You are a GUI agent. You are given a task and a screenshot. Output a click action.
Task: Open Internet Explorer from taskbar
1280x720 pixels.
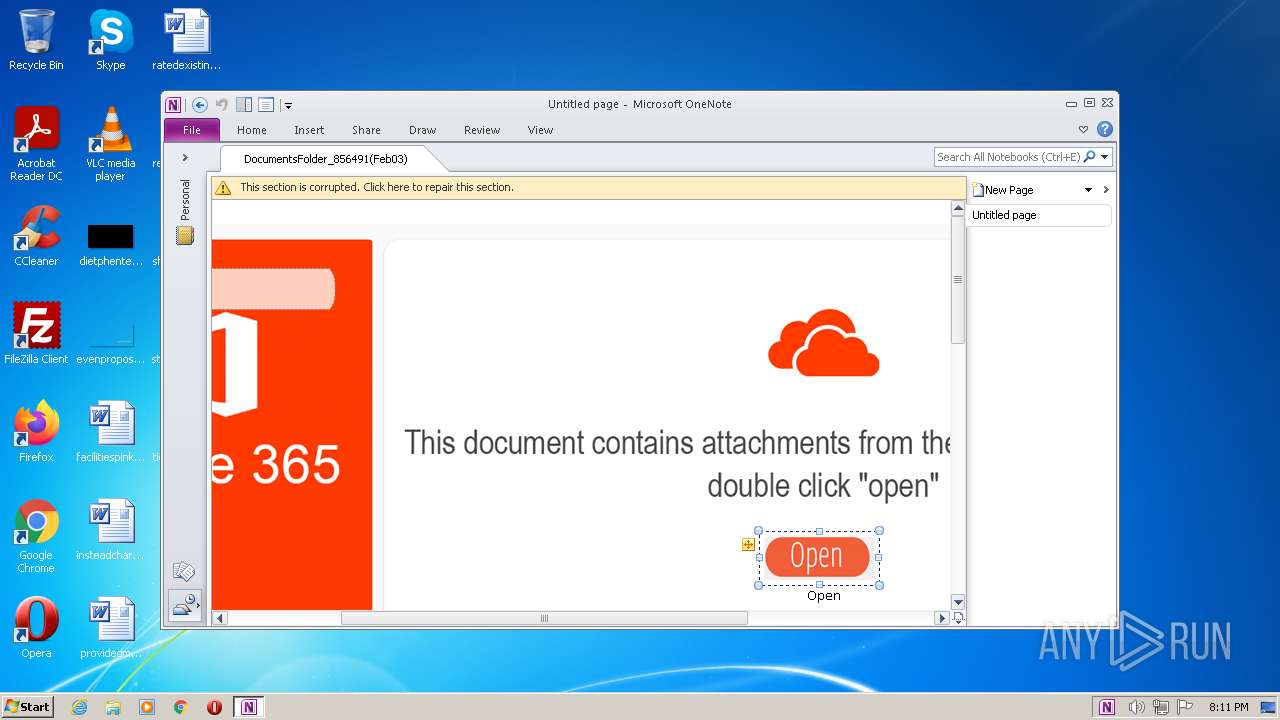click(79, 707)
